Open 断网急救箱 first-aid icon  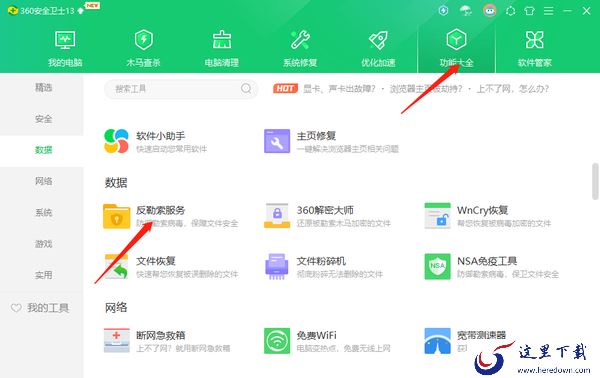point(116,340)
